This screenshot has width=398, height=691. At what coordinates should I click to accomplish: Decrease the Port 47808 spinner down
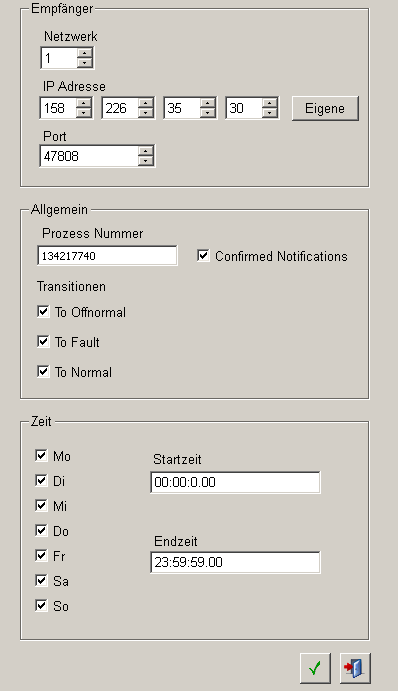[x=145, y=160]
